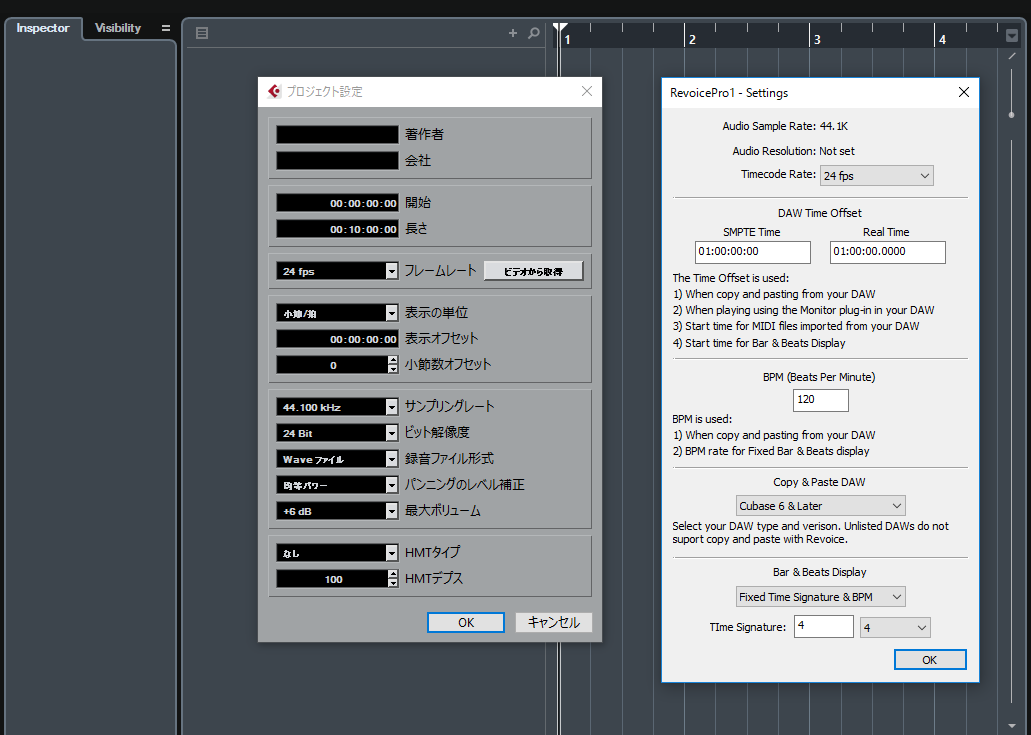
Task: Click OK in RevoicePro1 Settings window
Action: pos(930,659)
